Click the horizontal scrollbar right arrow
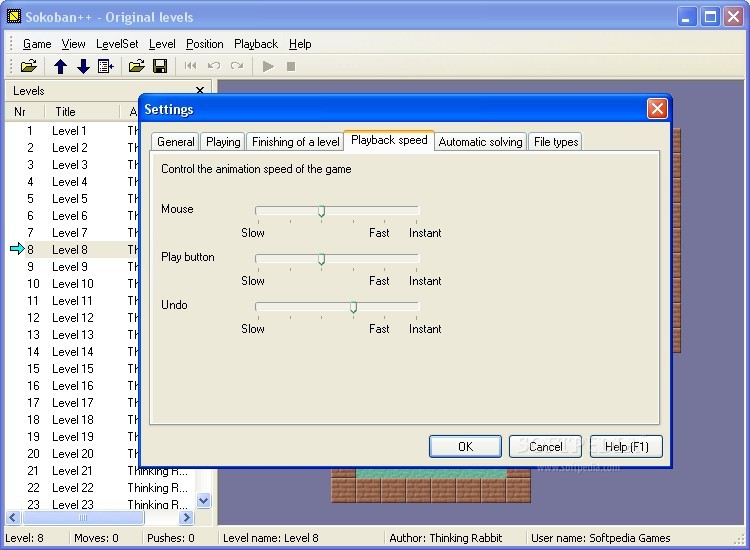 (186, 517)
